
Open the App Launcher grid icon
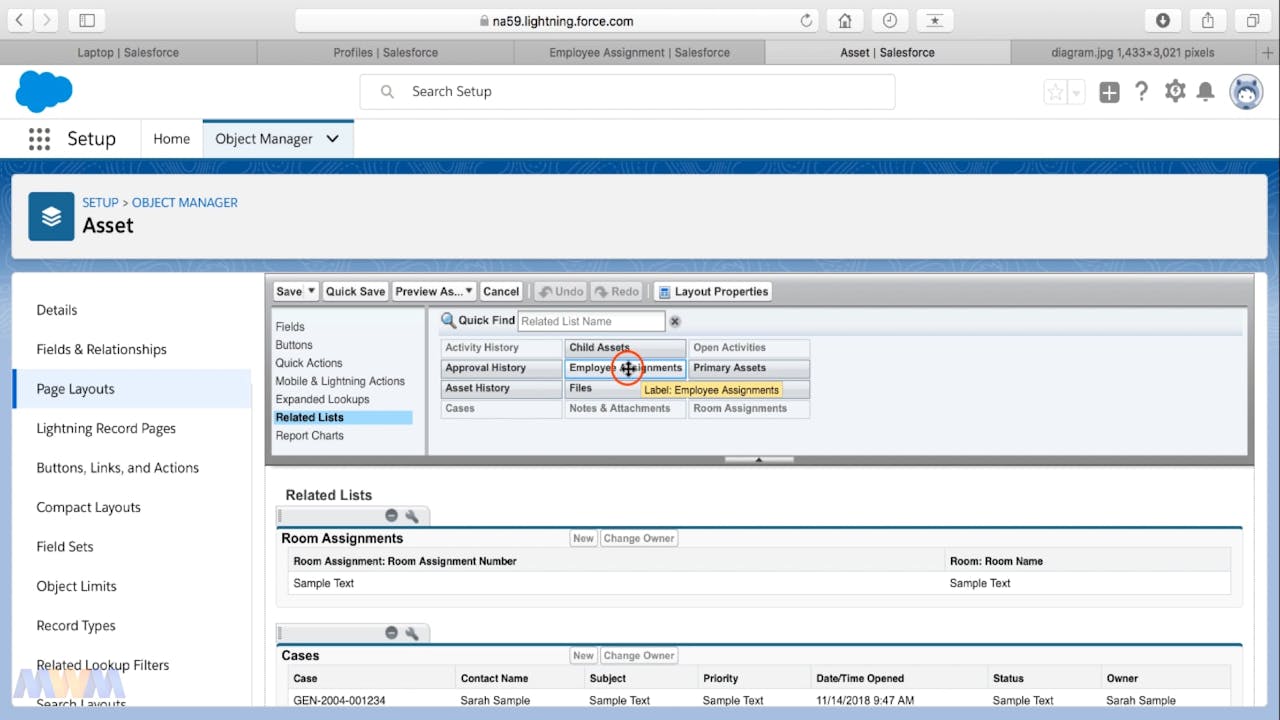[x=39, y=139]
